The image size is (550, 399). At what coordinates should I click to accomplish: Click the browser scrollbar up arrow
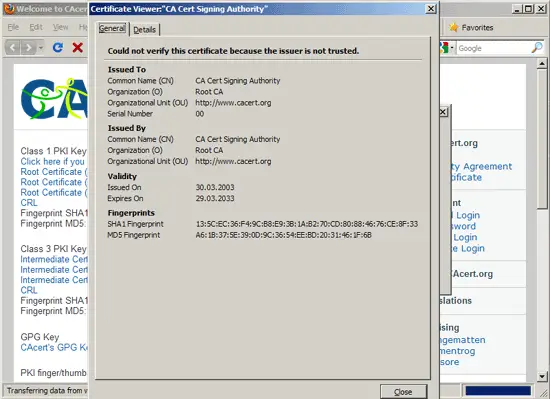(x=542, y=64)
